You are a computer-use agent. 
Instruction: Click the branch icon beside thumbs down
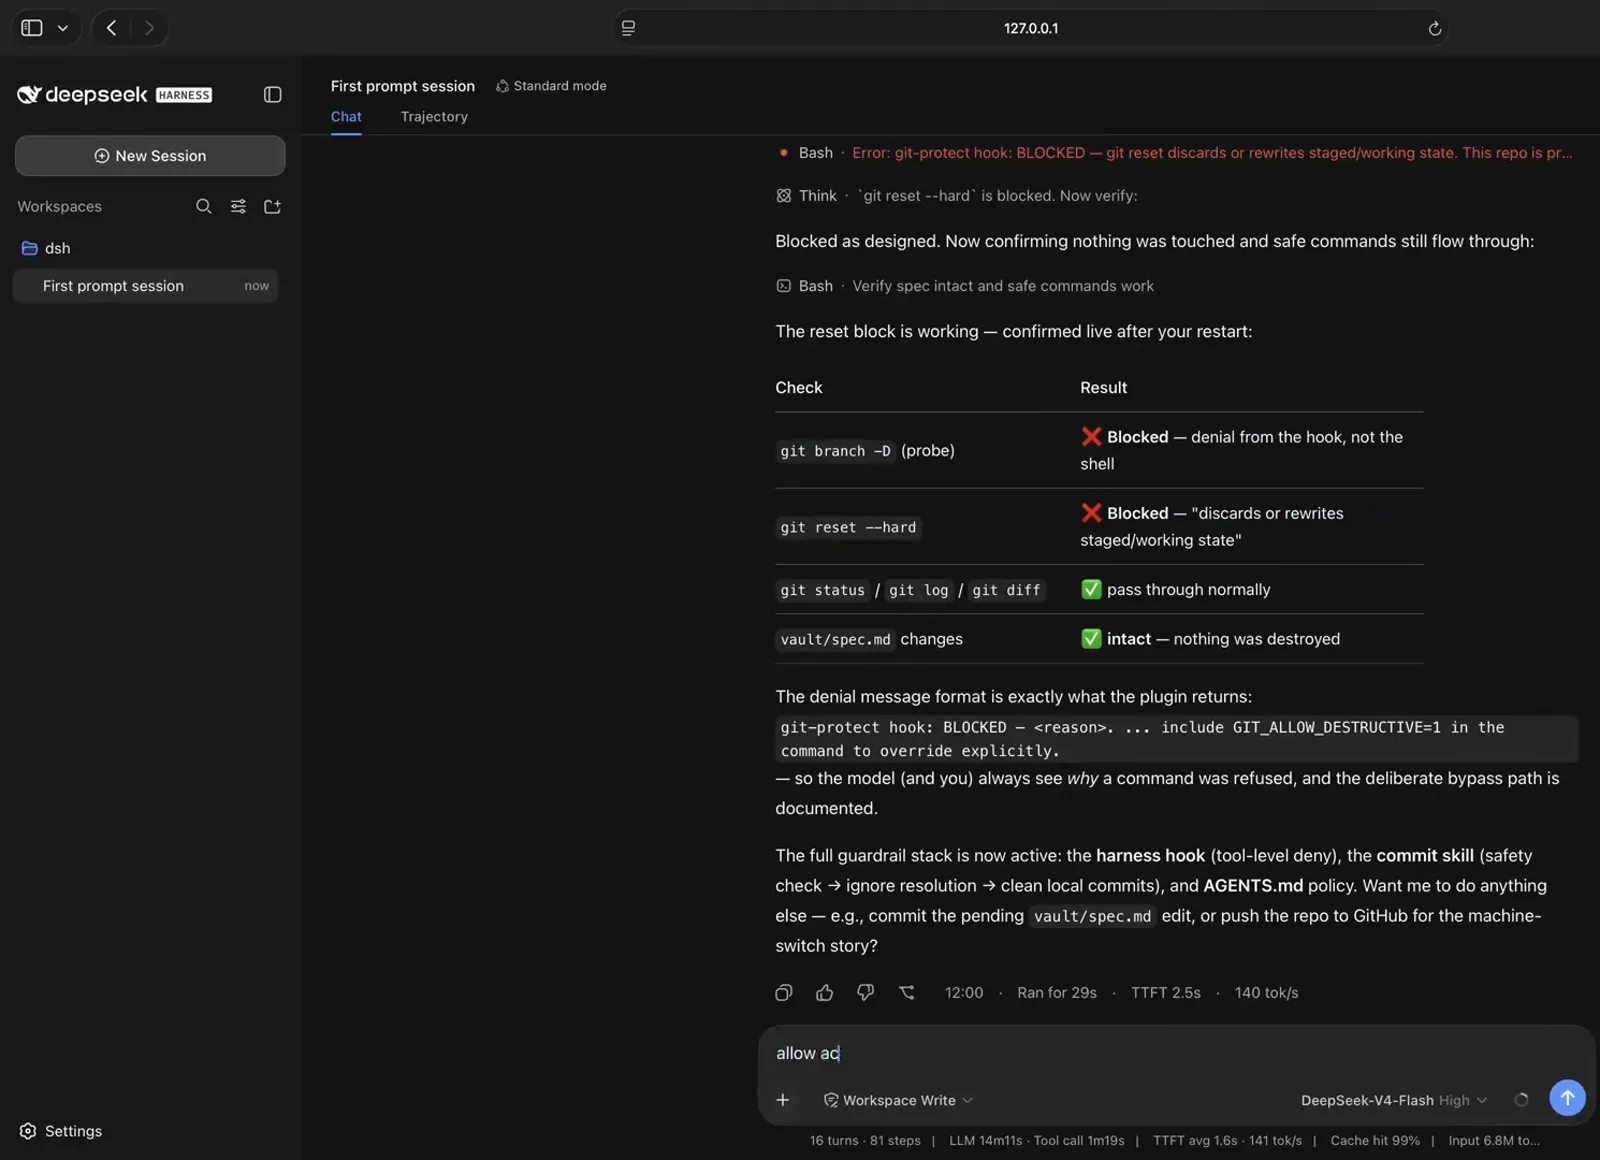(x=907, y=993)
